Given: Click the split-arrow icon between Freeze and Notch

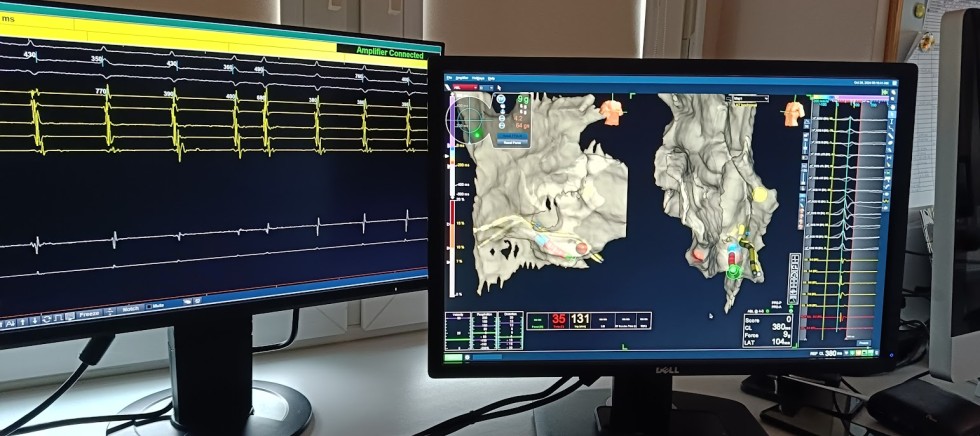Looking at the screenshot, I should click(110, 311).
